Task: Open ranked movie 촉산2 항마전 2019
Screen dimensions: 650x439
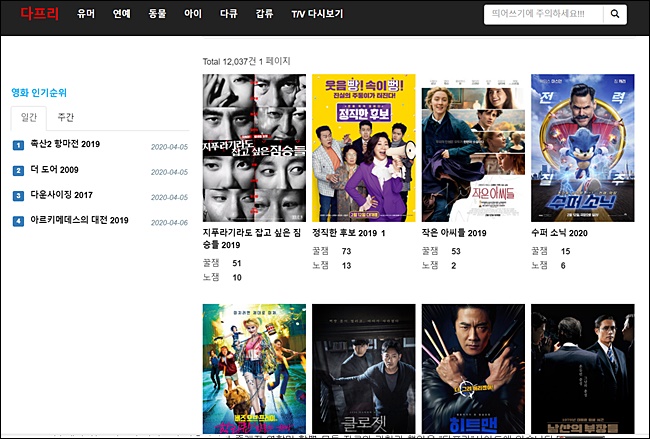Action: point(65,144)
